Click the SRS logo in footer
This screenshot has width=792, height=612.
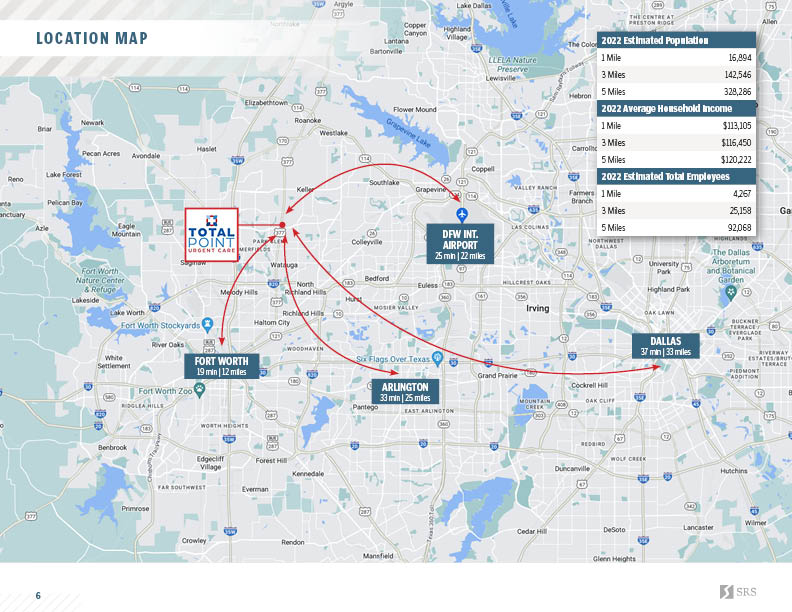[738, 591]
